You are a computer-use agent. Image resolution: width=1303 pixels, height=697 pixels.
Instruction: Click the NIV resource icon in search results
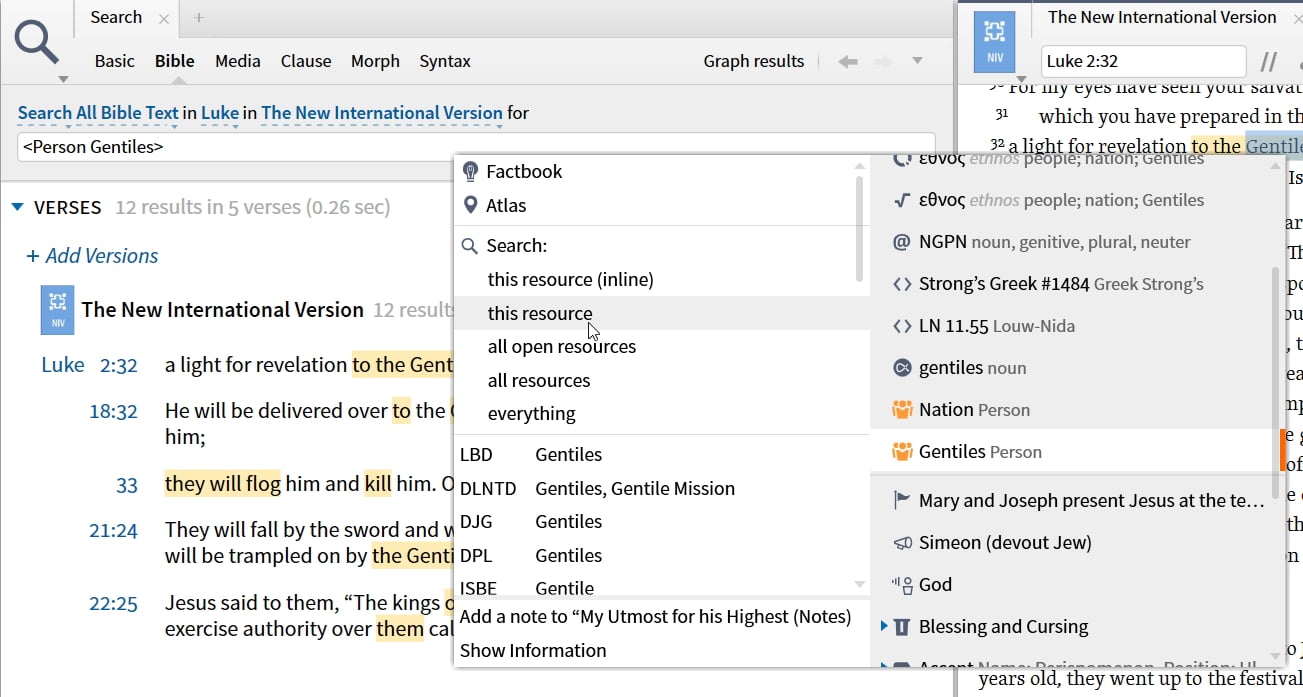tap(58, 309)
